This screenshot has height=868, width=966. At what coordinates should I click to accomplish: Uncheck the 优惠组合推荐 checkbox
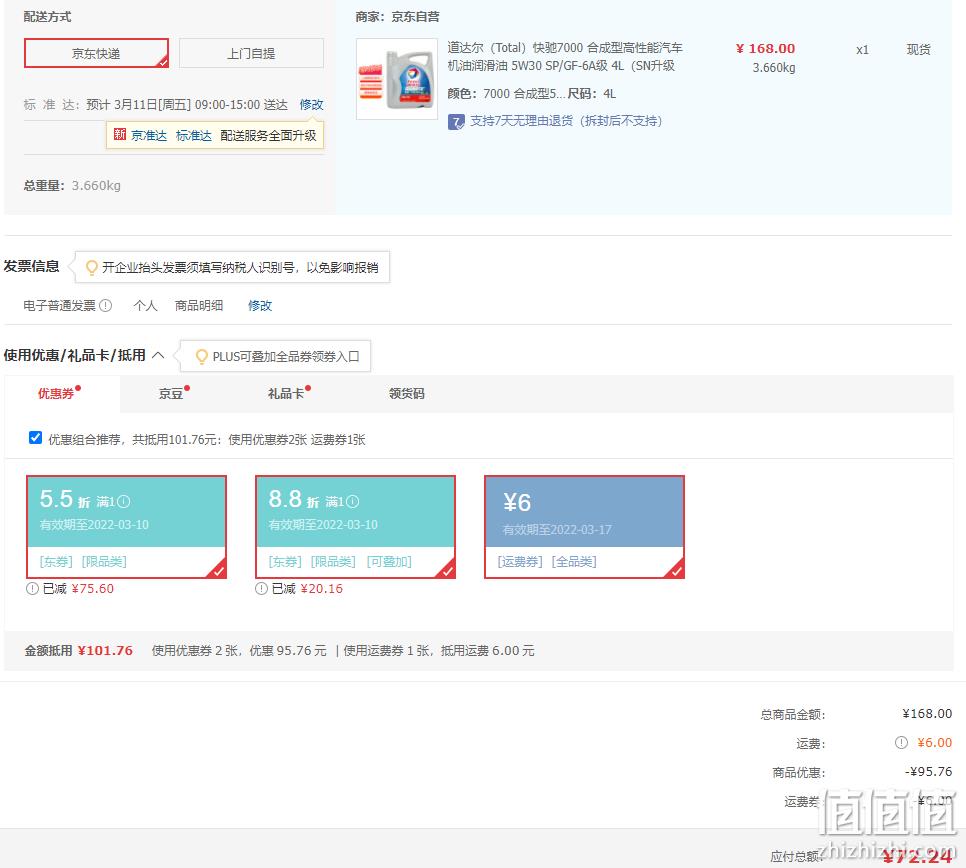(35, 438)
